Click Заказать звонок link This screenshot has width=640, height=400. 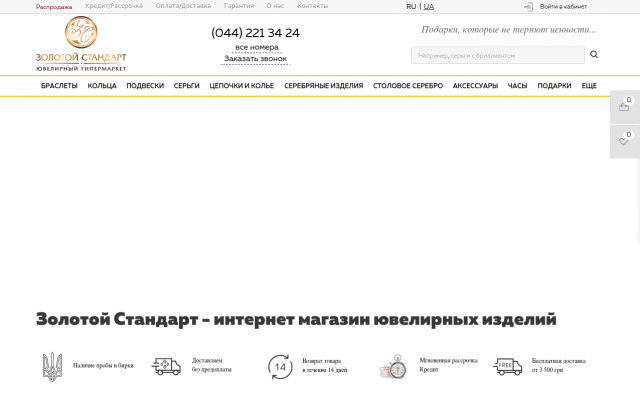pyautogui.click(x=256, y=59)
